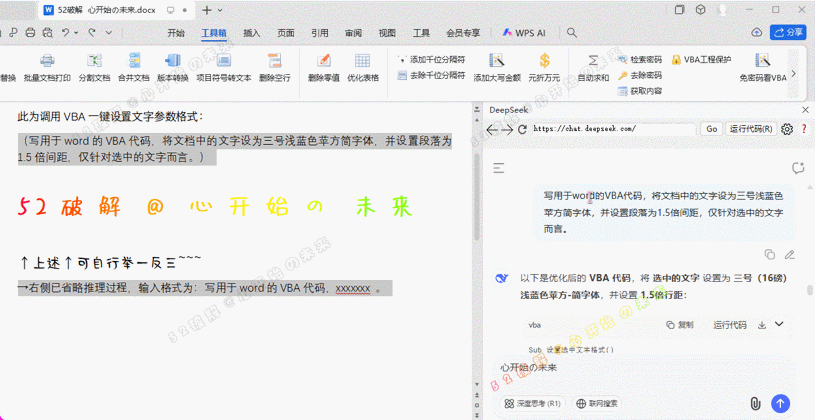Apply the 优化表格 optimize table tool
This screenshot has width=815, height=420.
point(363,68)
